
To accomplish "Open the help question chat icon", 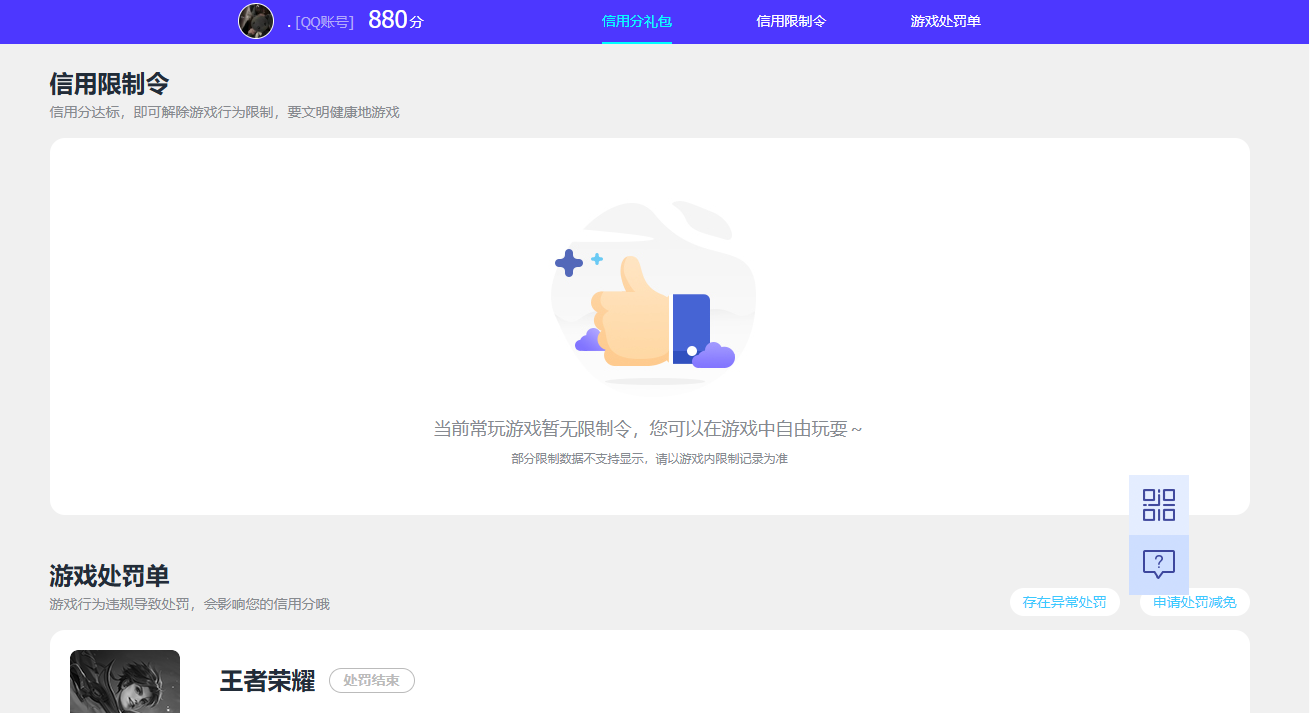I will 1159,565.
